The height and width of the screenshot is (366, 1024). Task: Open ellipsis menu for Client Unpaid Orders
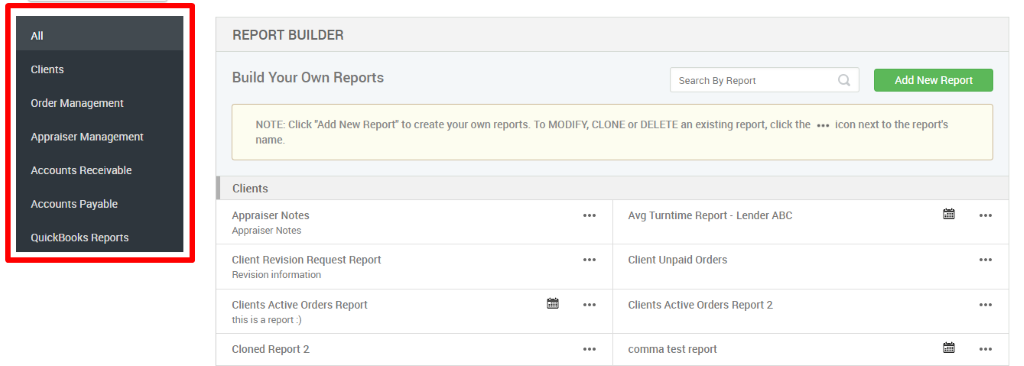click(985, 260)
